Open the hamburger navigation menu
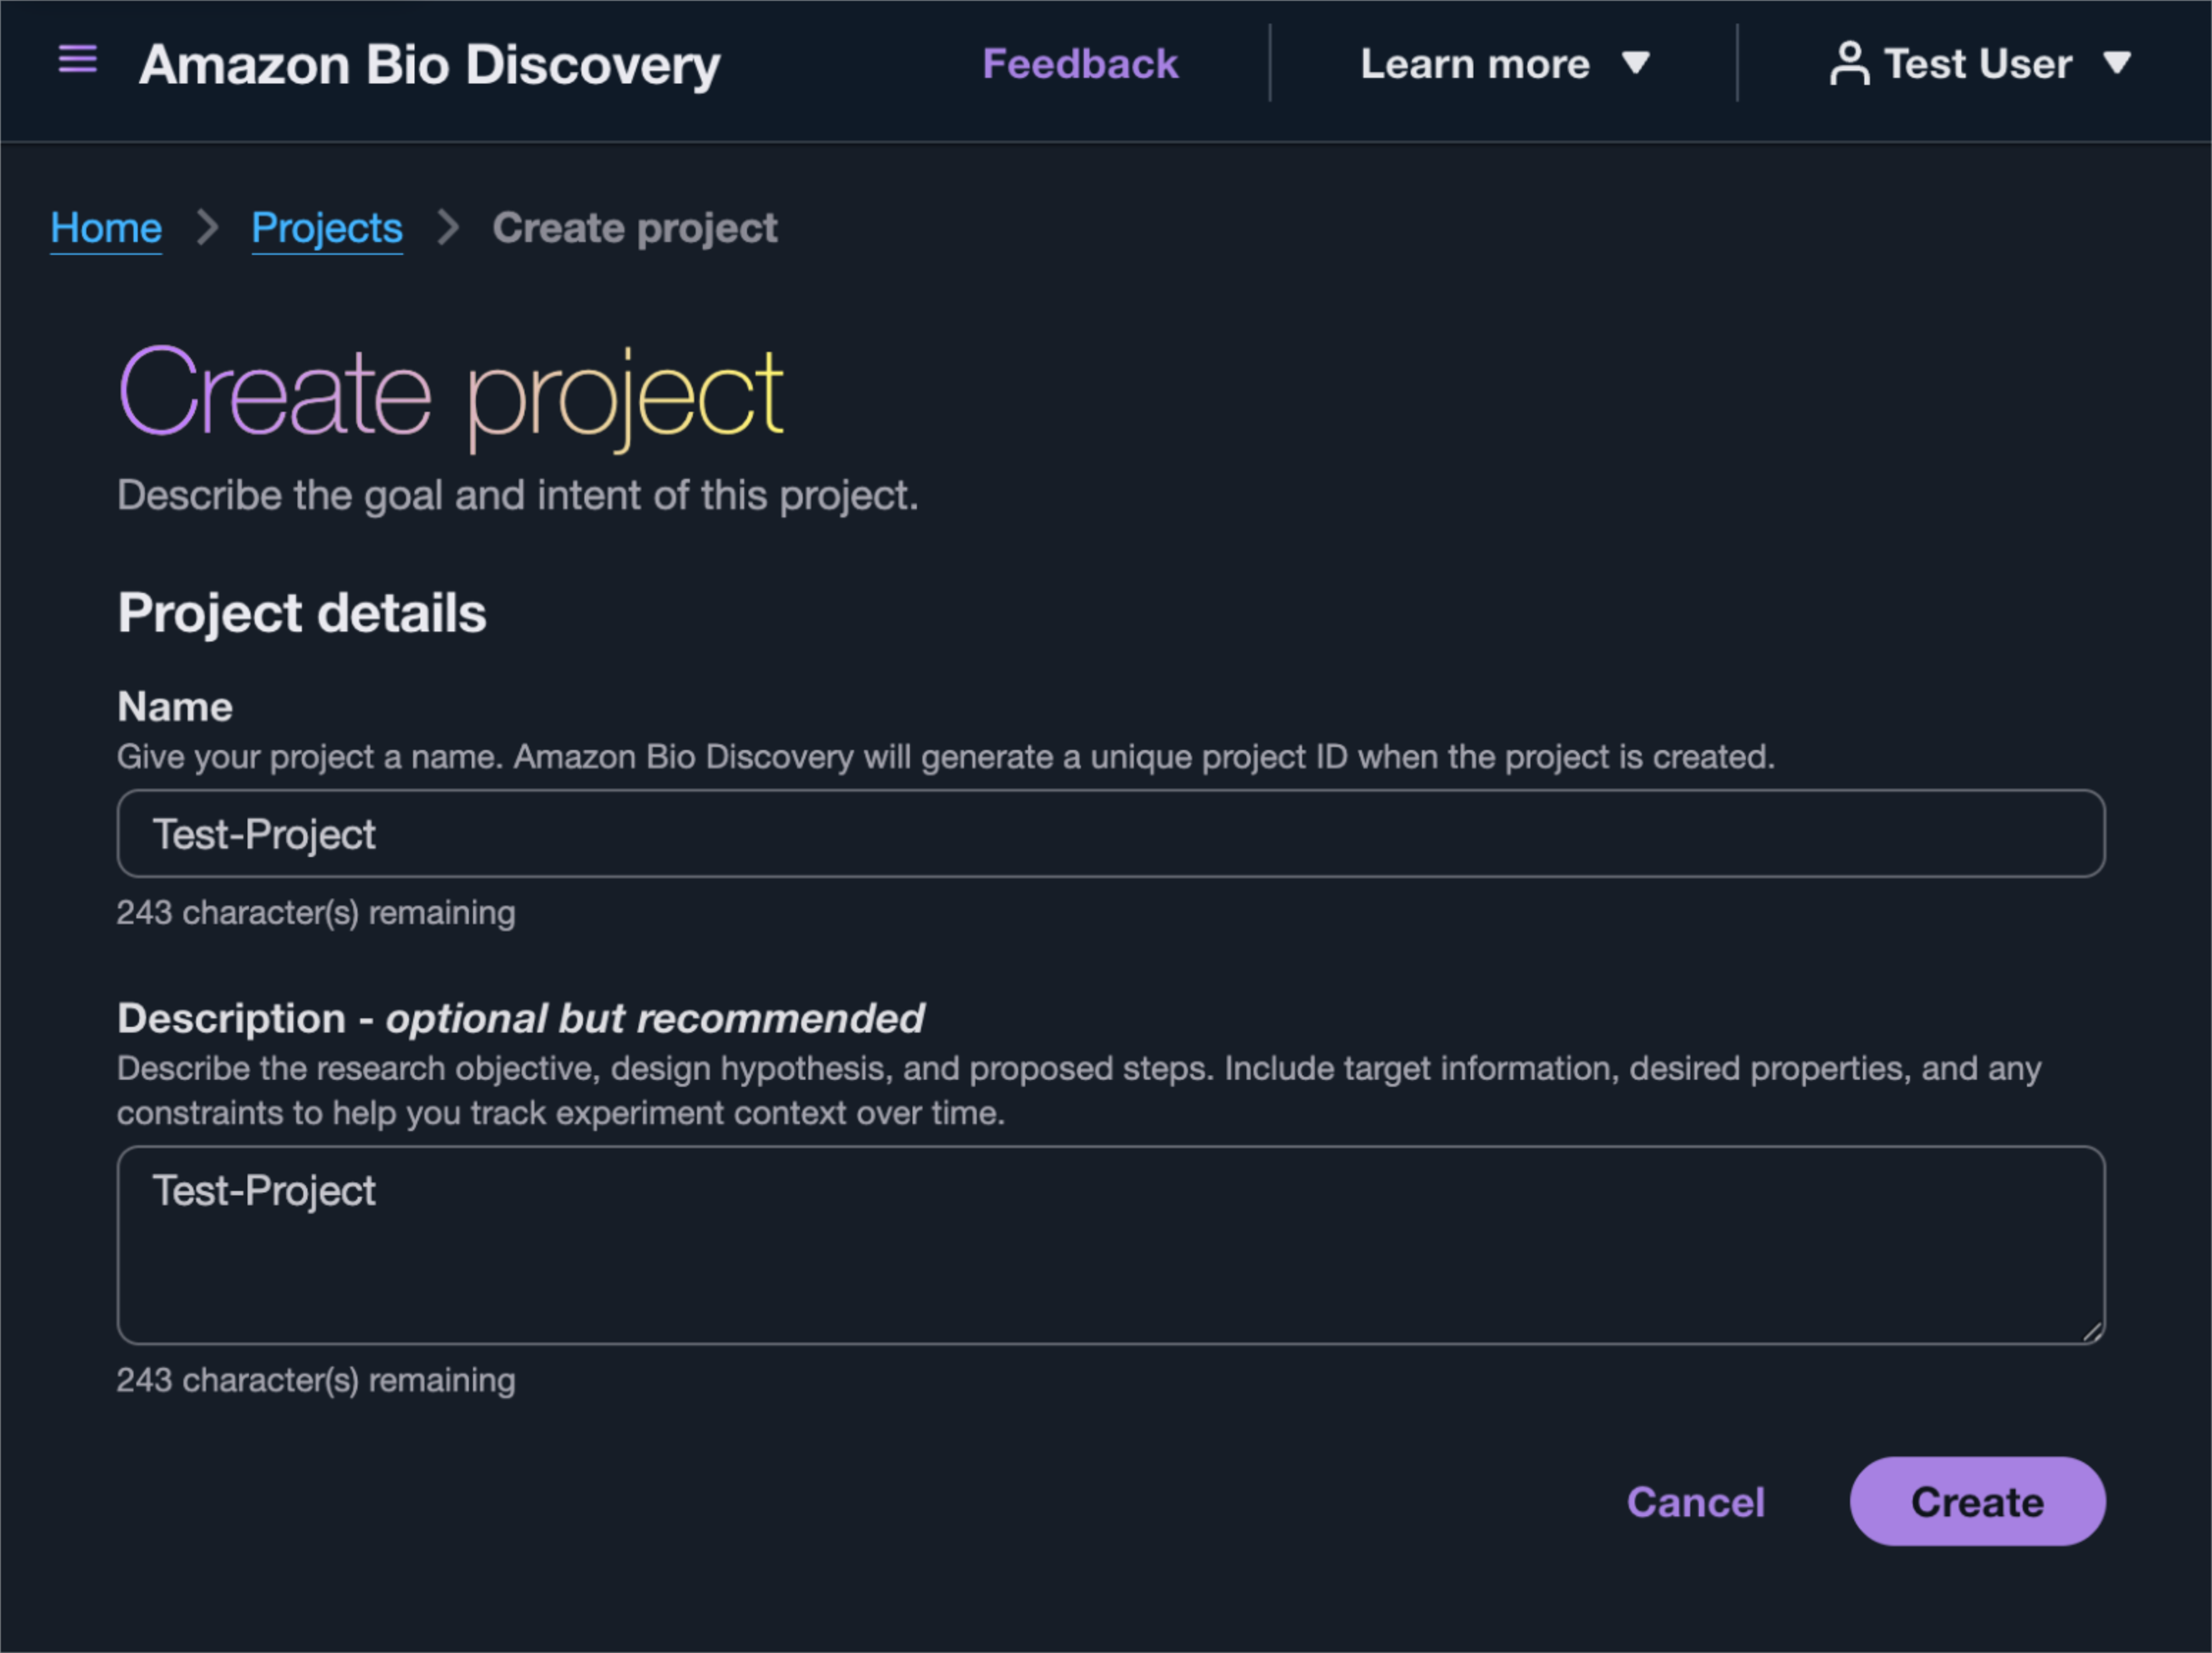2212x1653 pixels. [78, 60]
